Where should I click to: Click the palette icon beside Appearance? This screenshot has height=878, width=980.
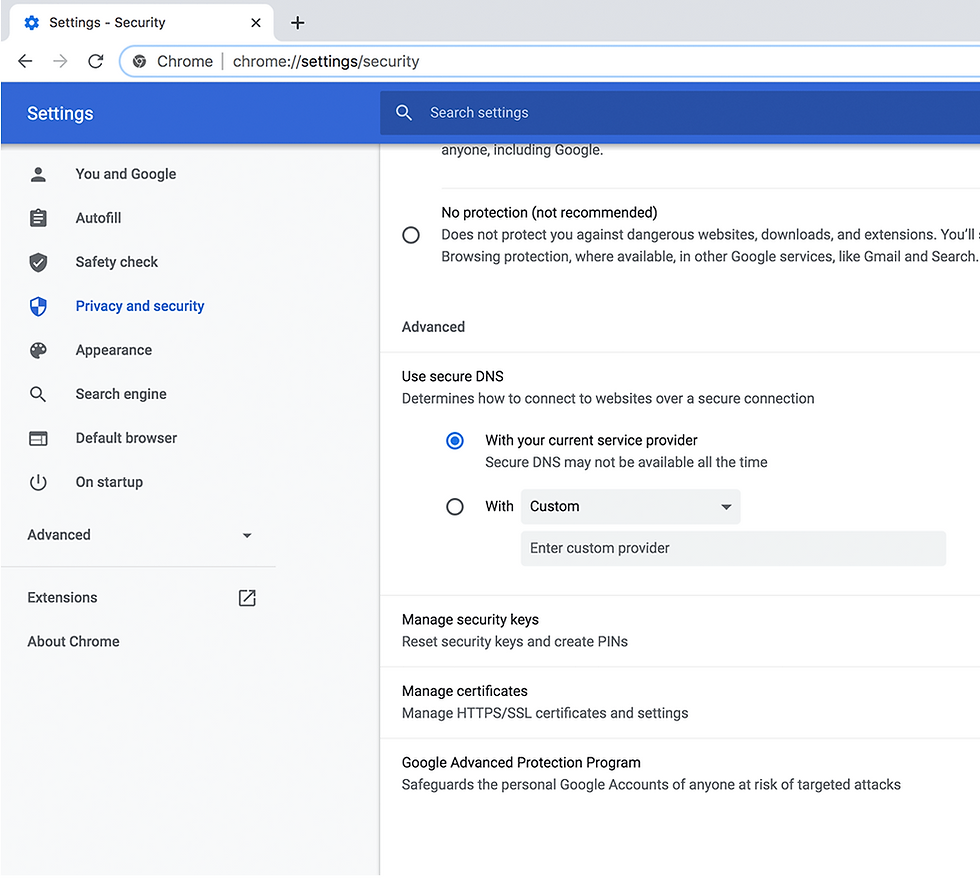point(38,350)
